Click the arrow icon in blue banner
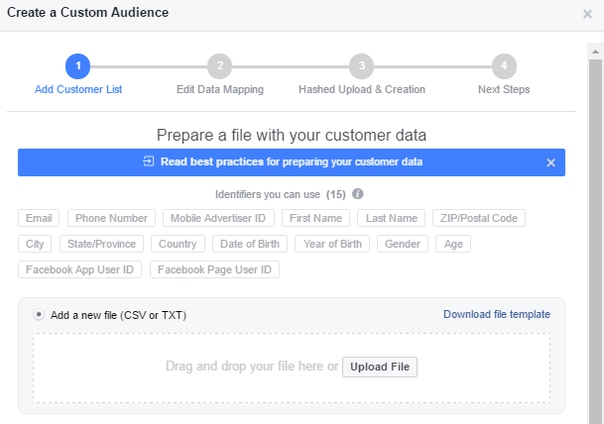Viewport: 604px width, 424px height. [x=149, y=161]
